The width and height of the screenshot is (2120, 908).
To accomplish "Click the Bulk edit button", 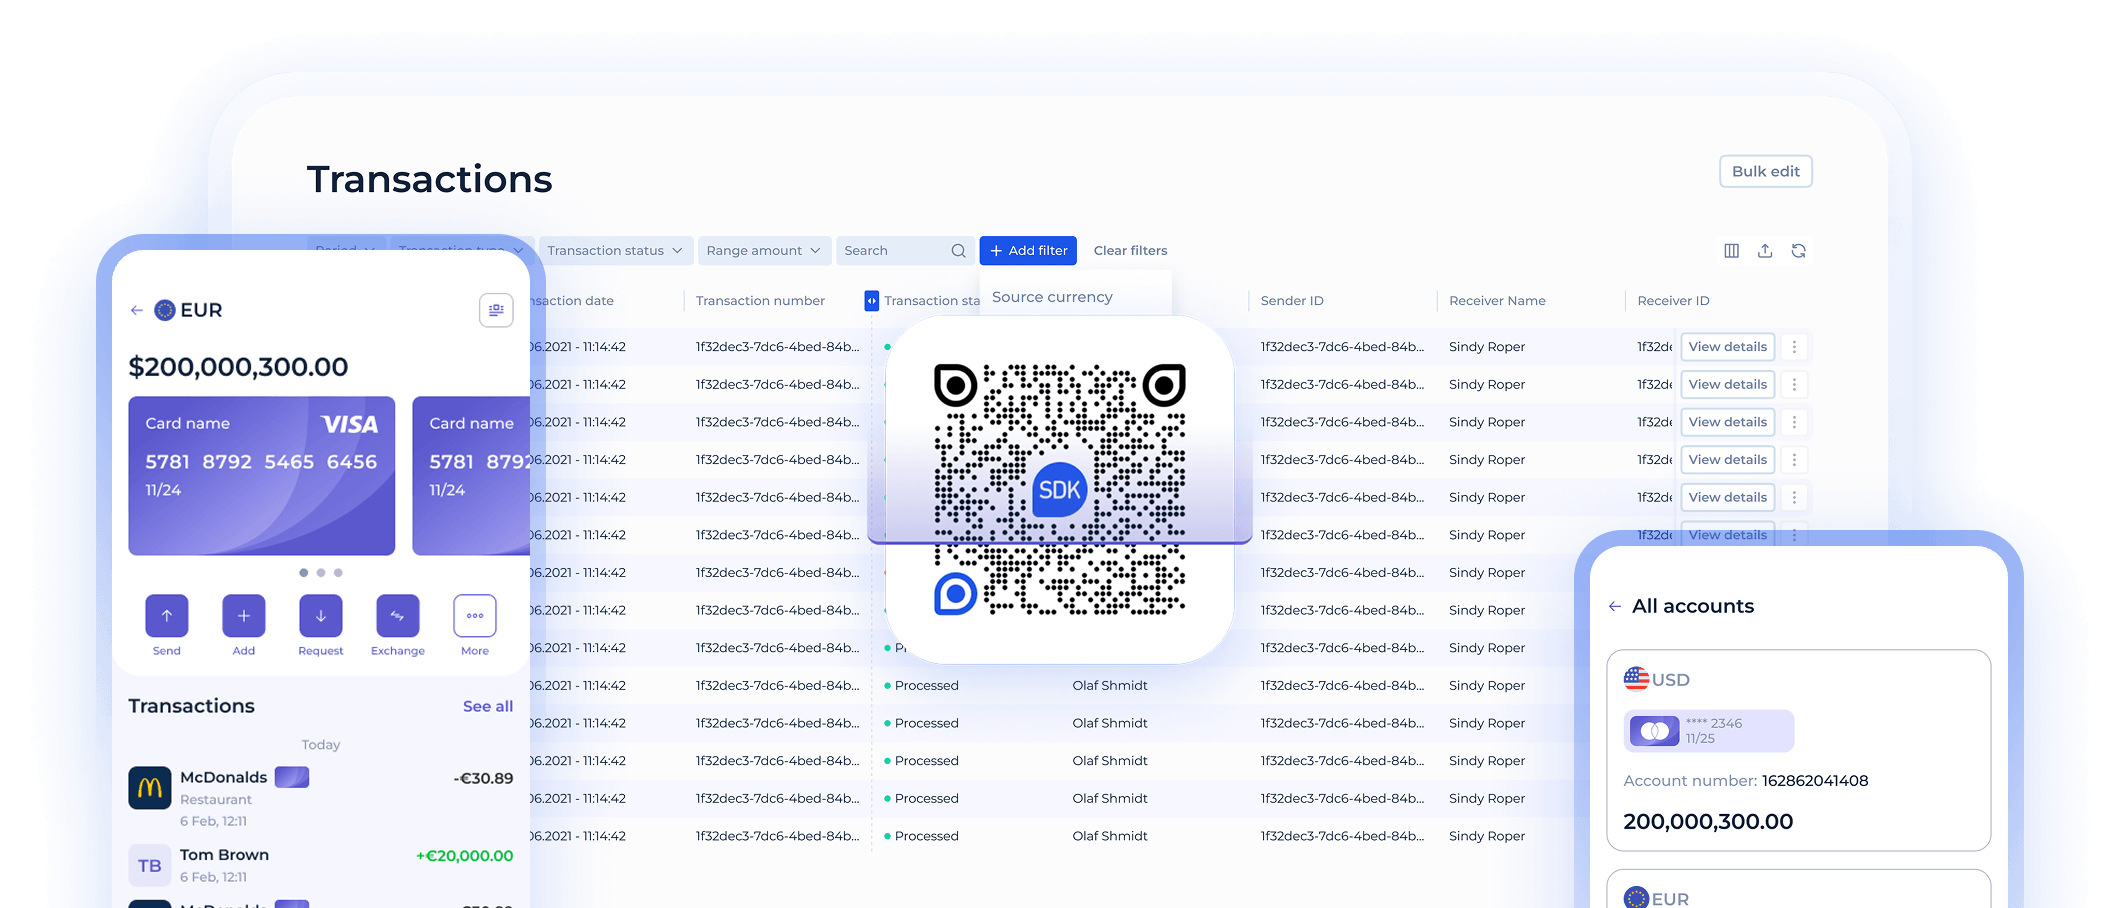I will point(1766,171).
